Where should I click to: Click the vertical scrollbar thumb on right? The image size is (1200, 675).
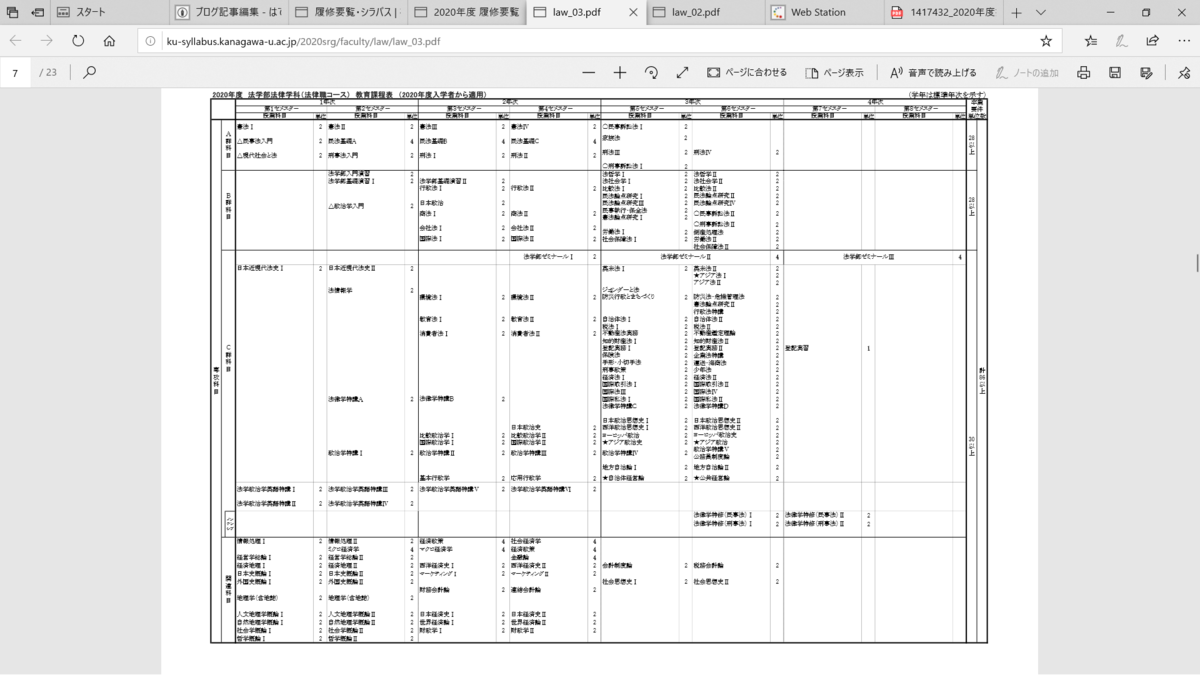(1196, 263)
